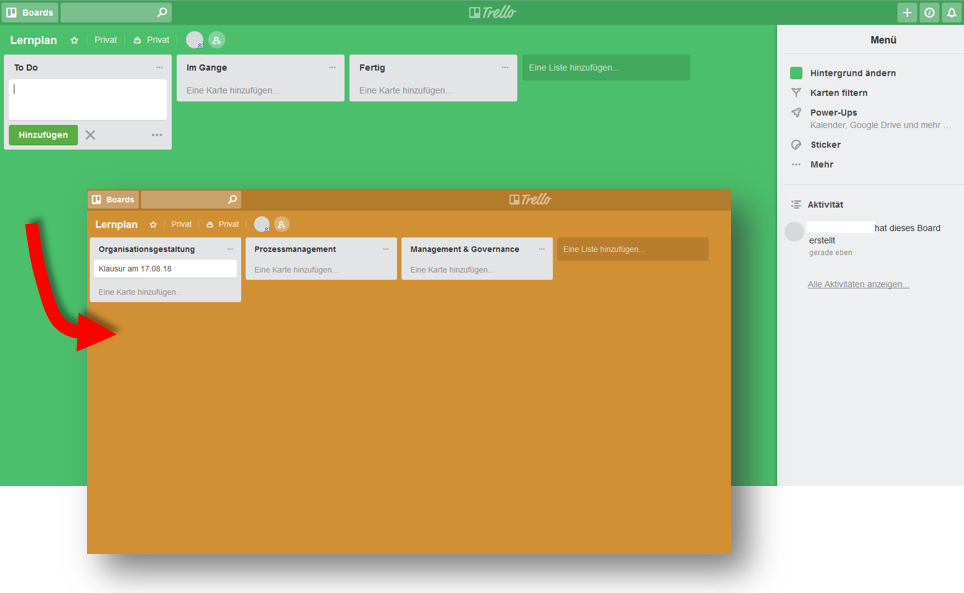The width and height of the screenshot is (964, 593).
Task: Open Karten filtern in menu
Action: point(838,93)
